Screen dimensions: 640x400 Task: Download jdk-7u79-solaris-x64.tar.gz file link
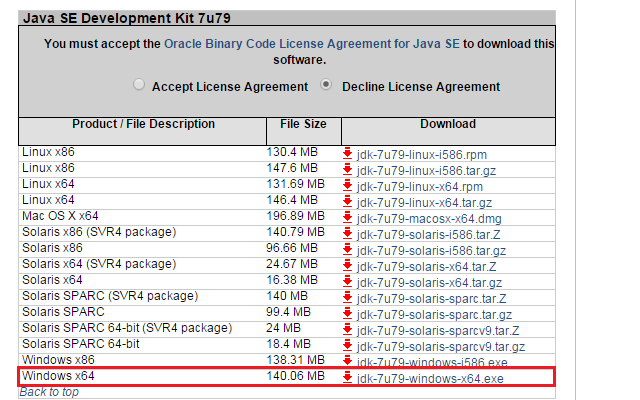[429, 282]
